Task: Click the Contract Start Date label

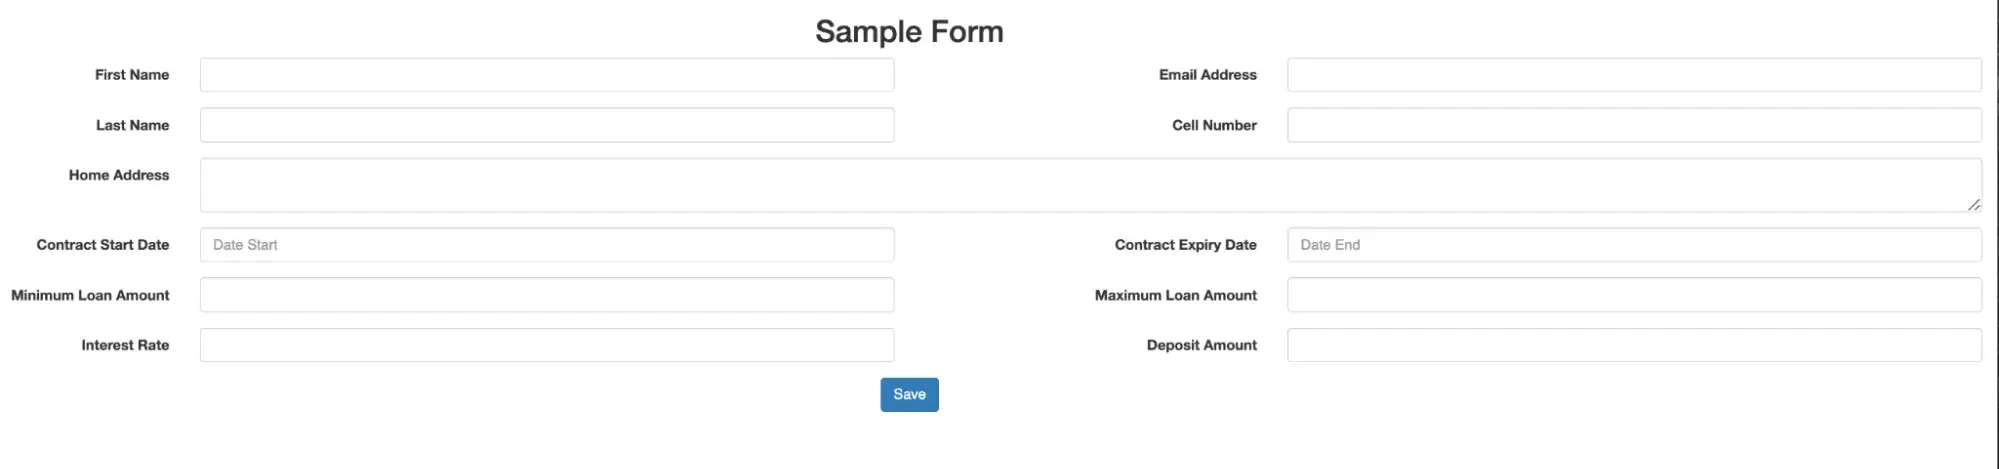Action: tap(103, 245)
